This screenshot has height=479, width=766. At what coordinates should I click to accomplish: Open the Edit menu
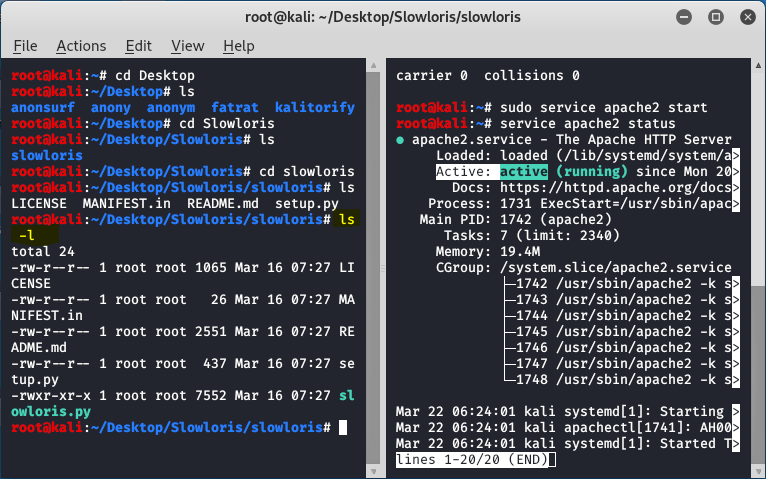[139, 46]
